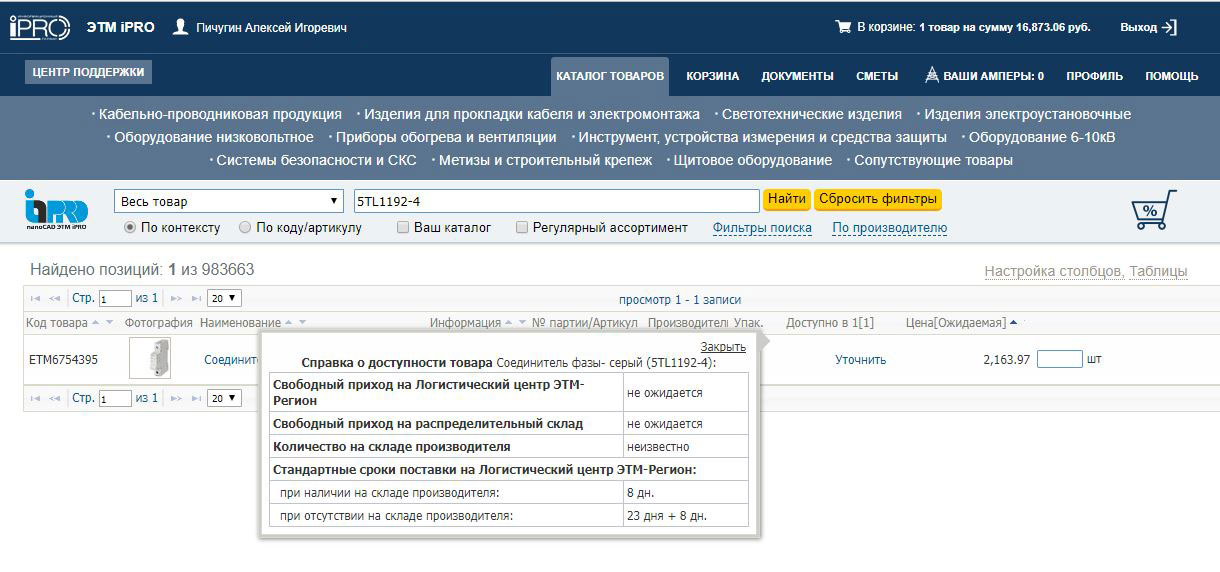Open Каталог товаров tab
The width and height of the screenshot is (1220, 572).
(x=610, y=76)
